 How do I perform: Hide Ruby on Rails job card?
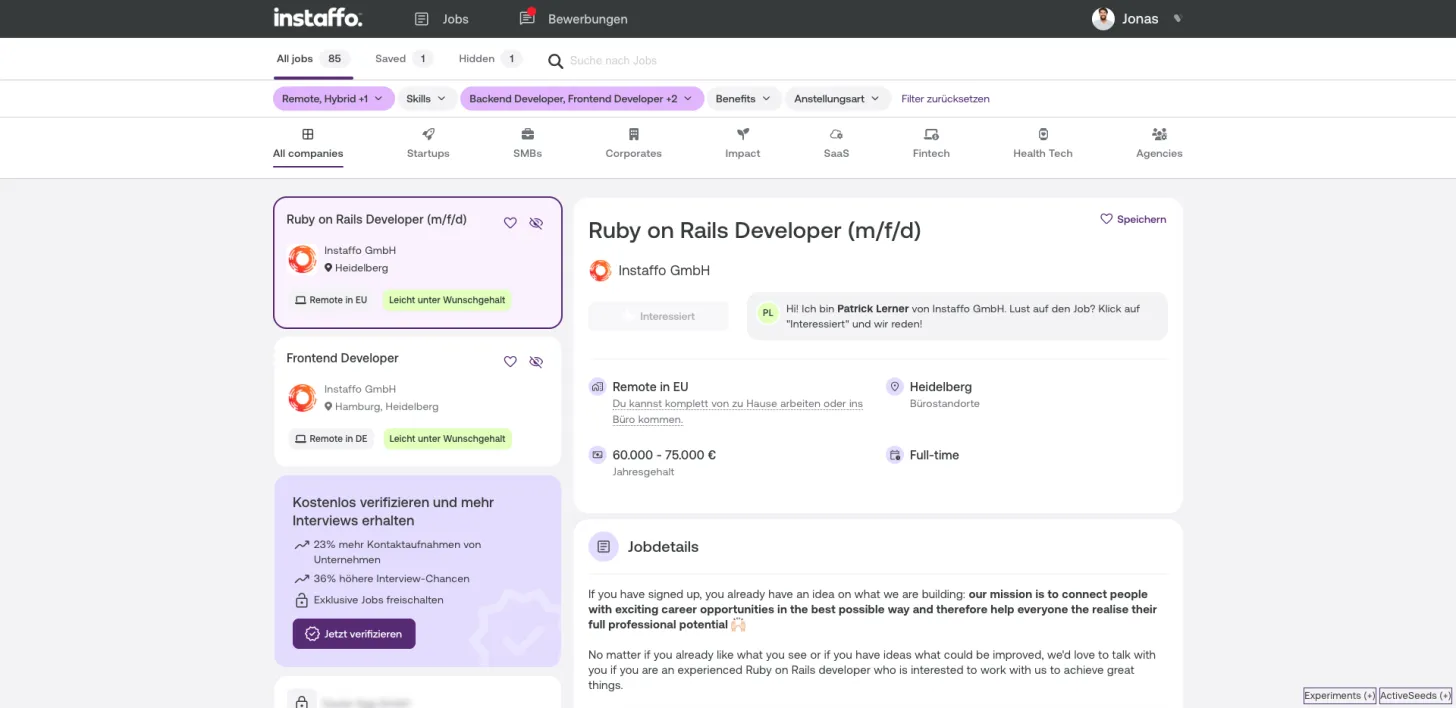[x=536, y=223]
